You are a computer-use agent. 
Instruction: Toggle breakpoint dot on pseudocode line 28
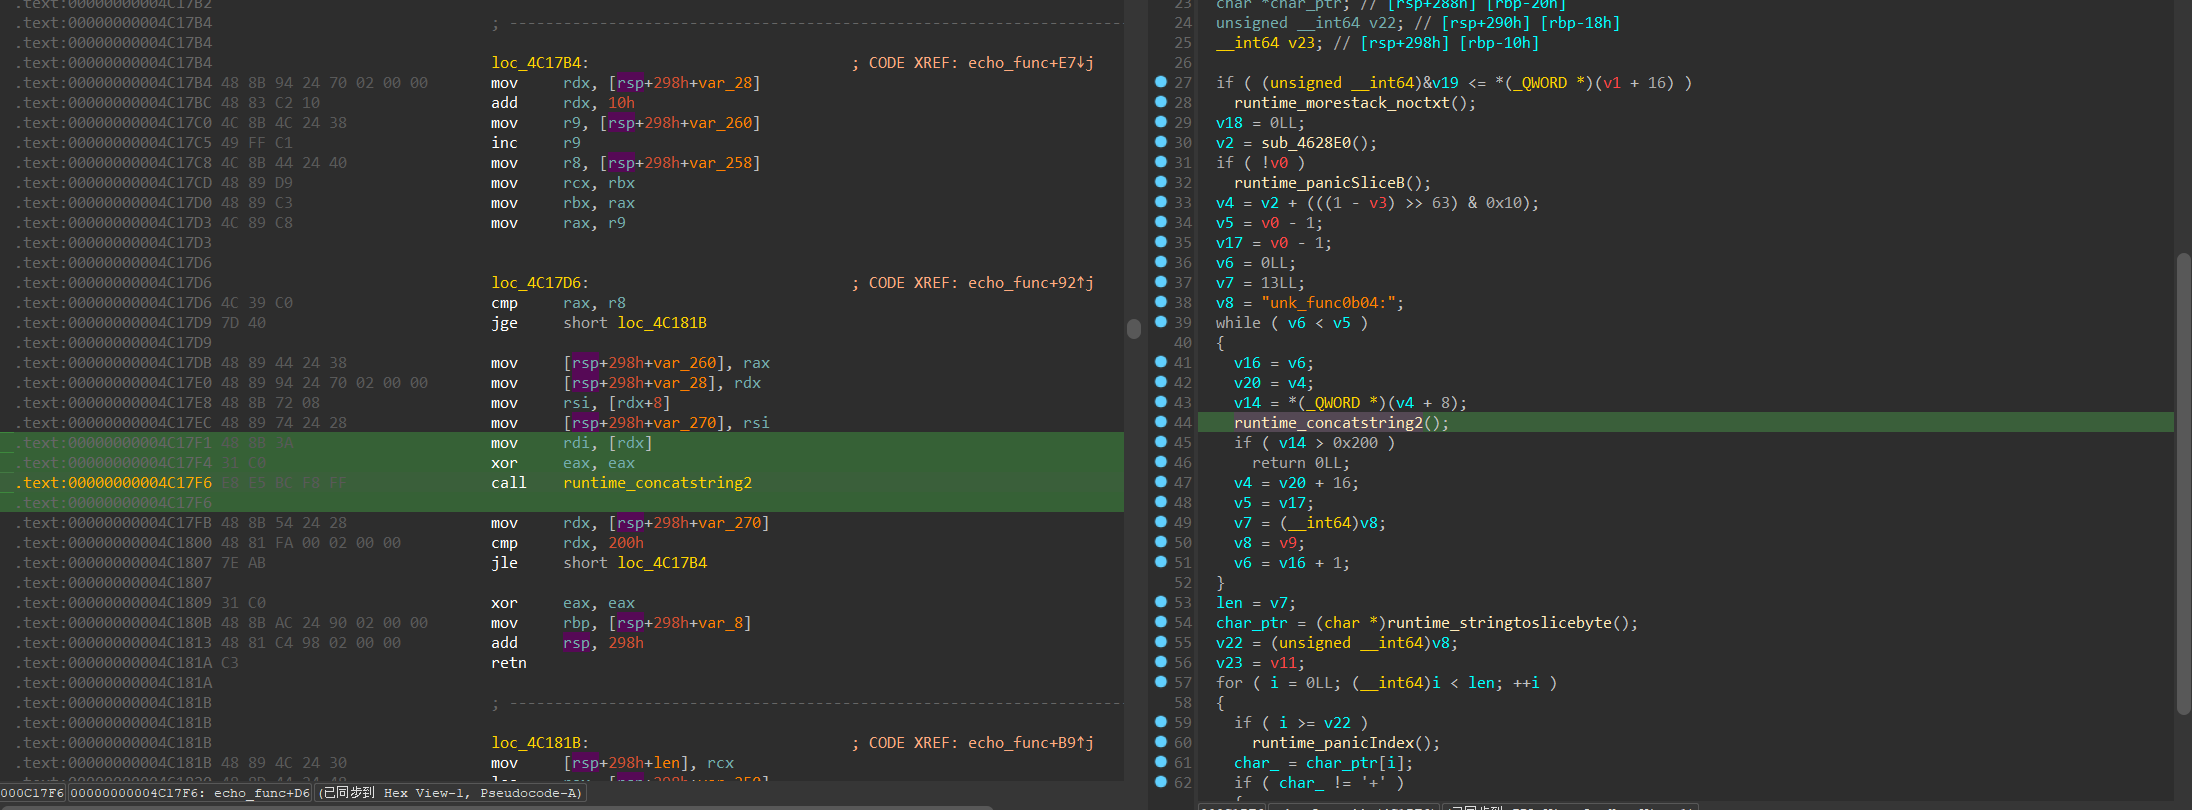coord(1160,102)
